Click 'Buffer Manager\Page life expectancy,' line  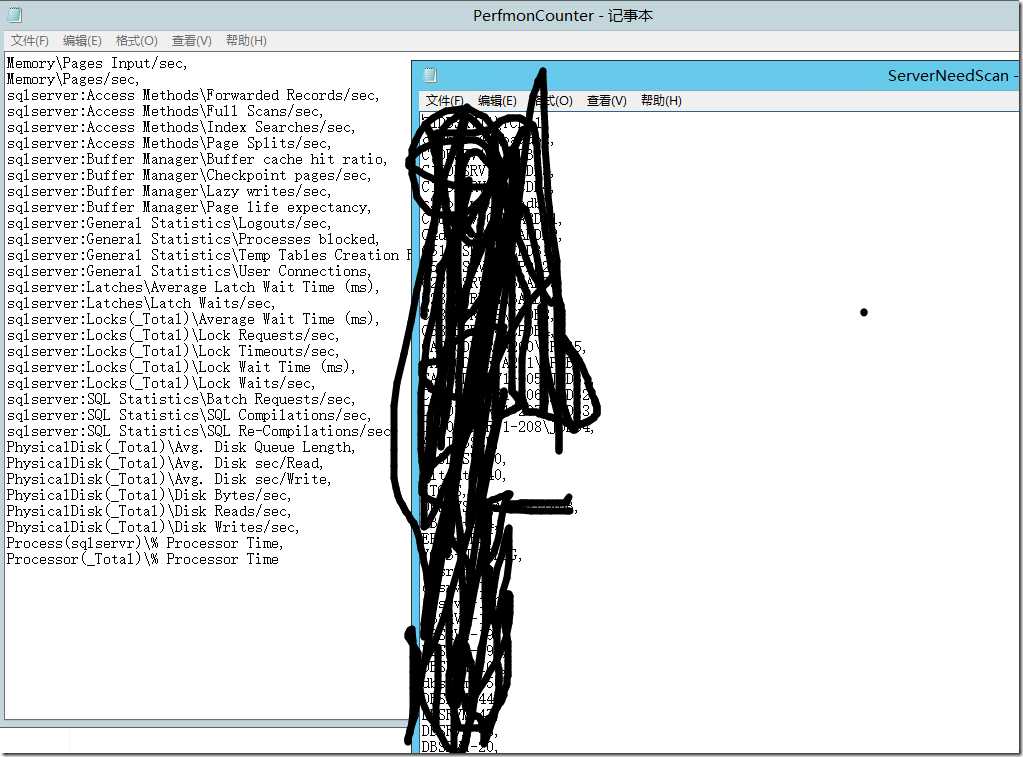pos(189,208)
